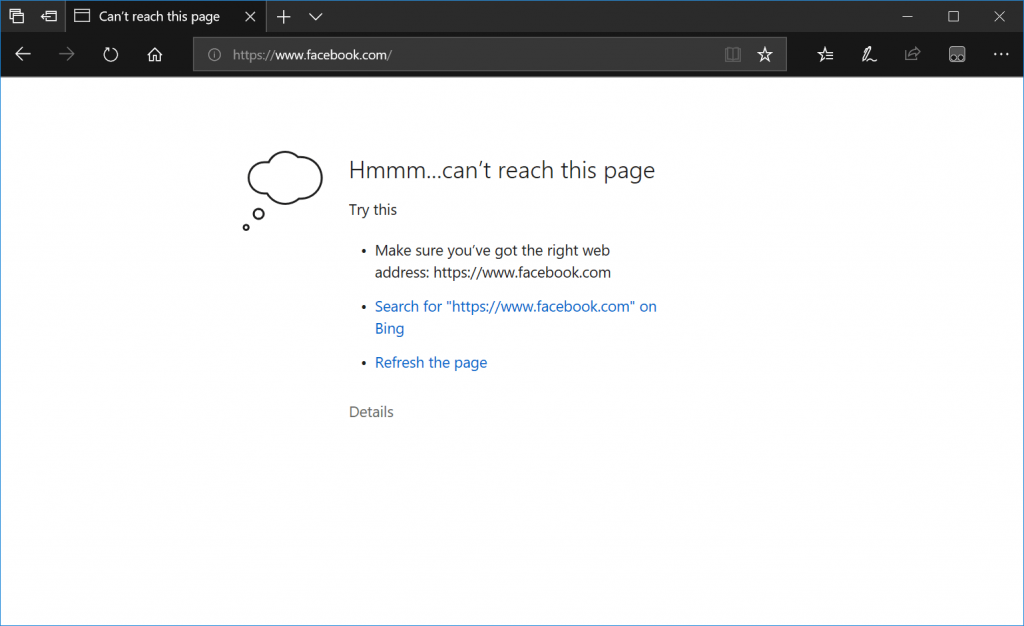Minimize the browser window
Screen dimensions: 1024x626
coord(907,17)
